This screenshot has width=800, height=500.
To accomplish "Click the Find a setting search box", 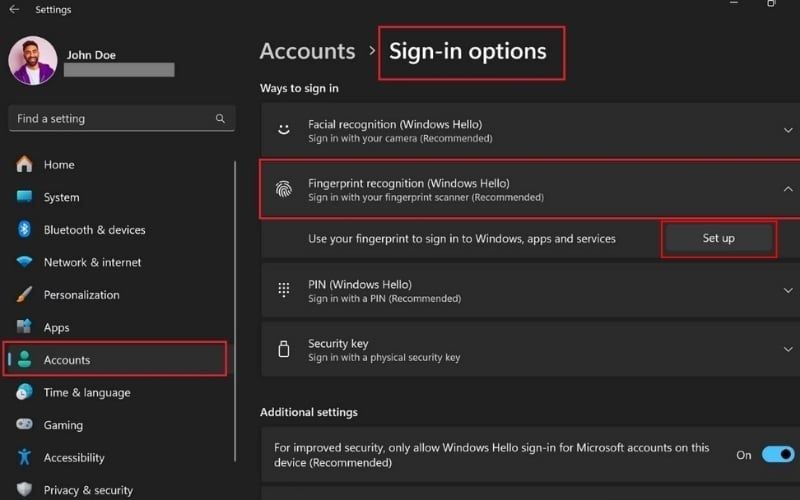I will [110, 119].
